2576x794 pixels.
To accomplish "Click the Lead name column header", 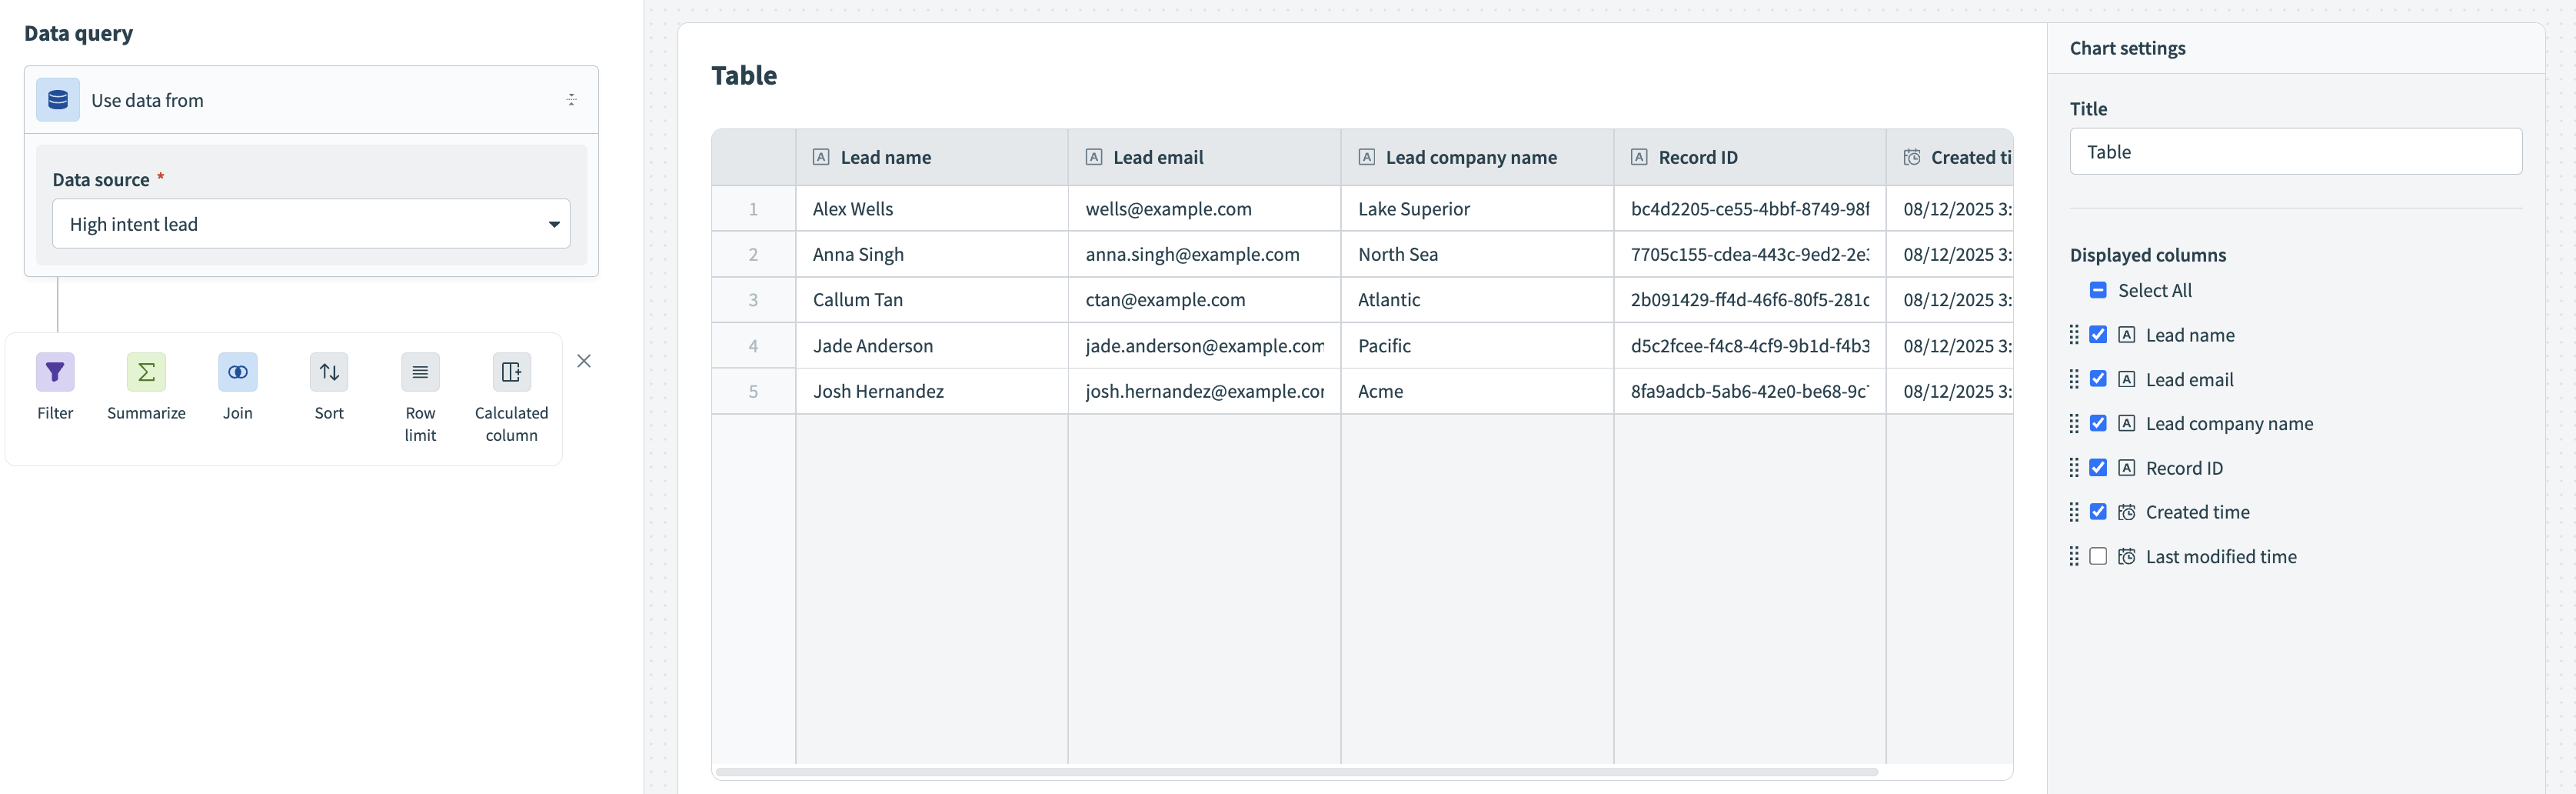I will point(885,157).
